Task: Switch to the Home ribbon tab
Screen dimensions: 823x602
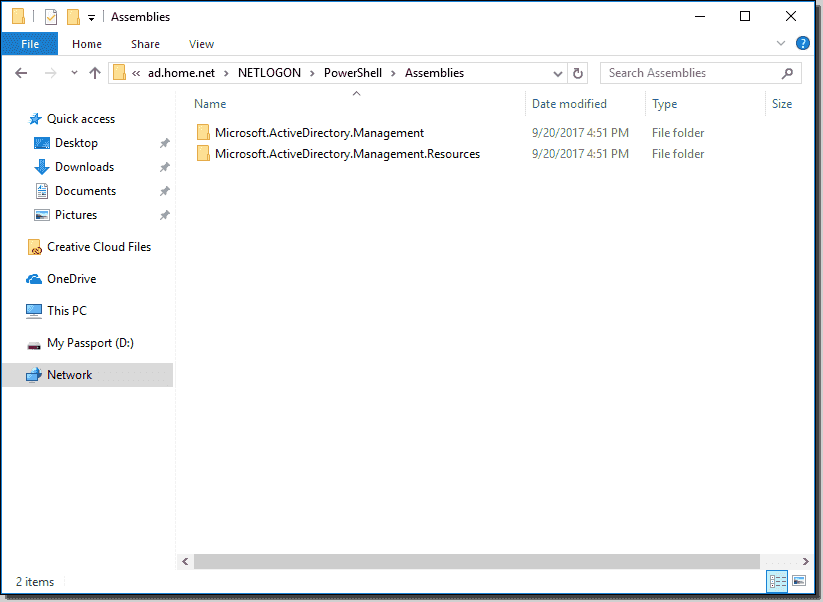Action: [x=87, y=44]
